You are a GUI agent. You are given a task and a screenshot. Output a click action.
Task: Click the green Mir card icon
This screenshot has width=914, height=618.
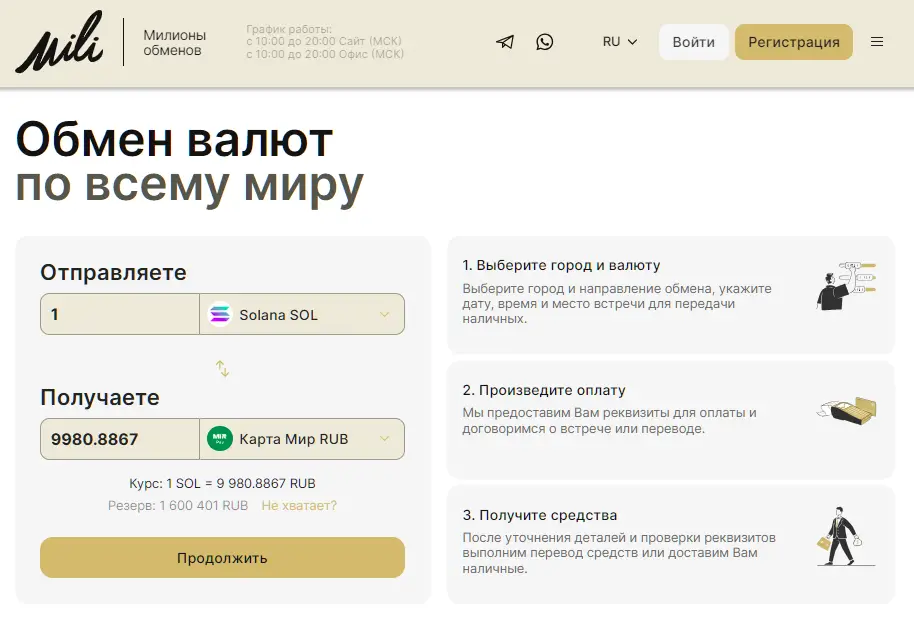click(219, 439)
